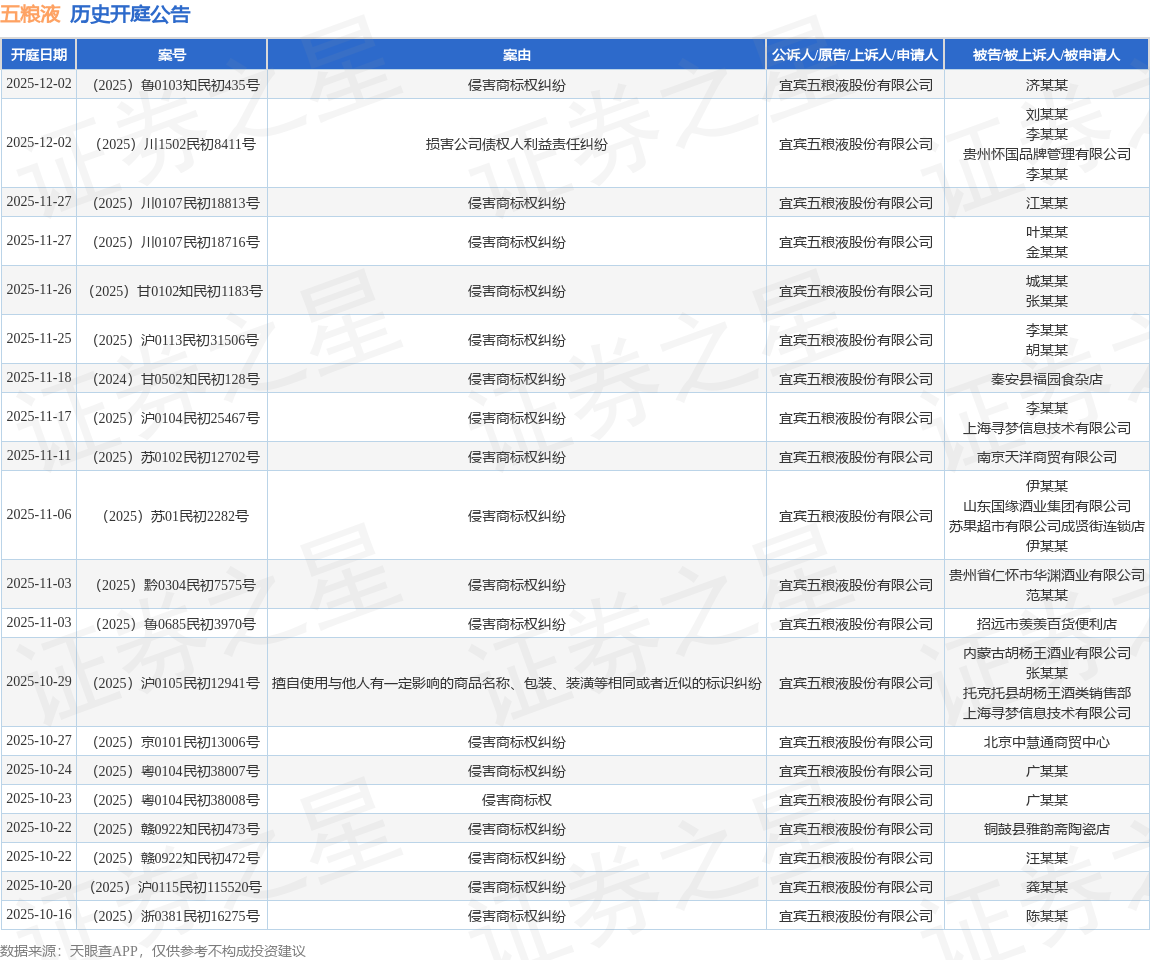The width and height of the screenshot is (1150, 960).
Task: Click defendant 江某某
Action: tap(1047, 203)
